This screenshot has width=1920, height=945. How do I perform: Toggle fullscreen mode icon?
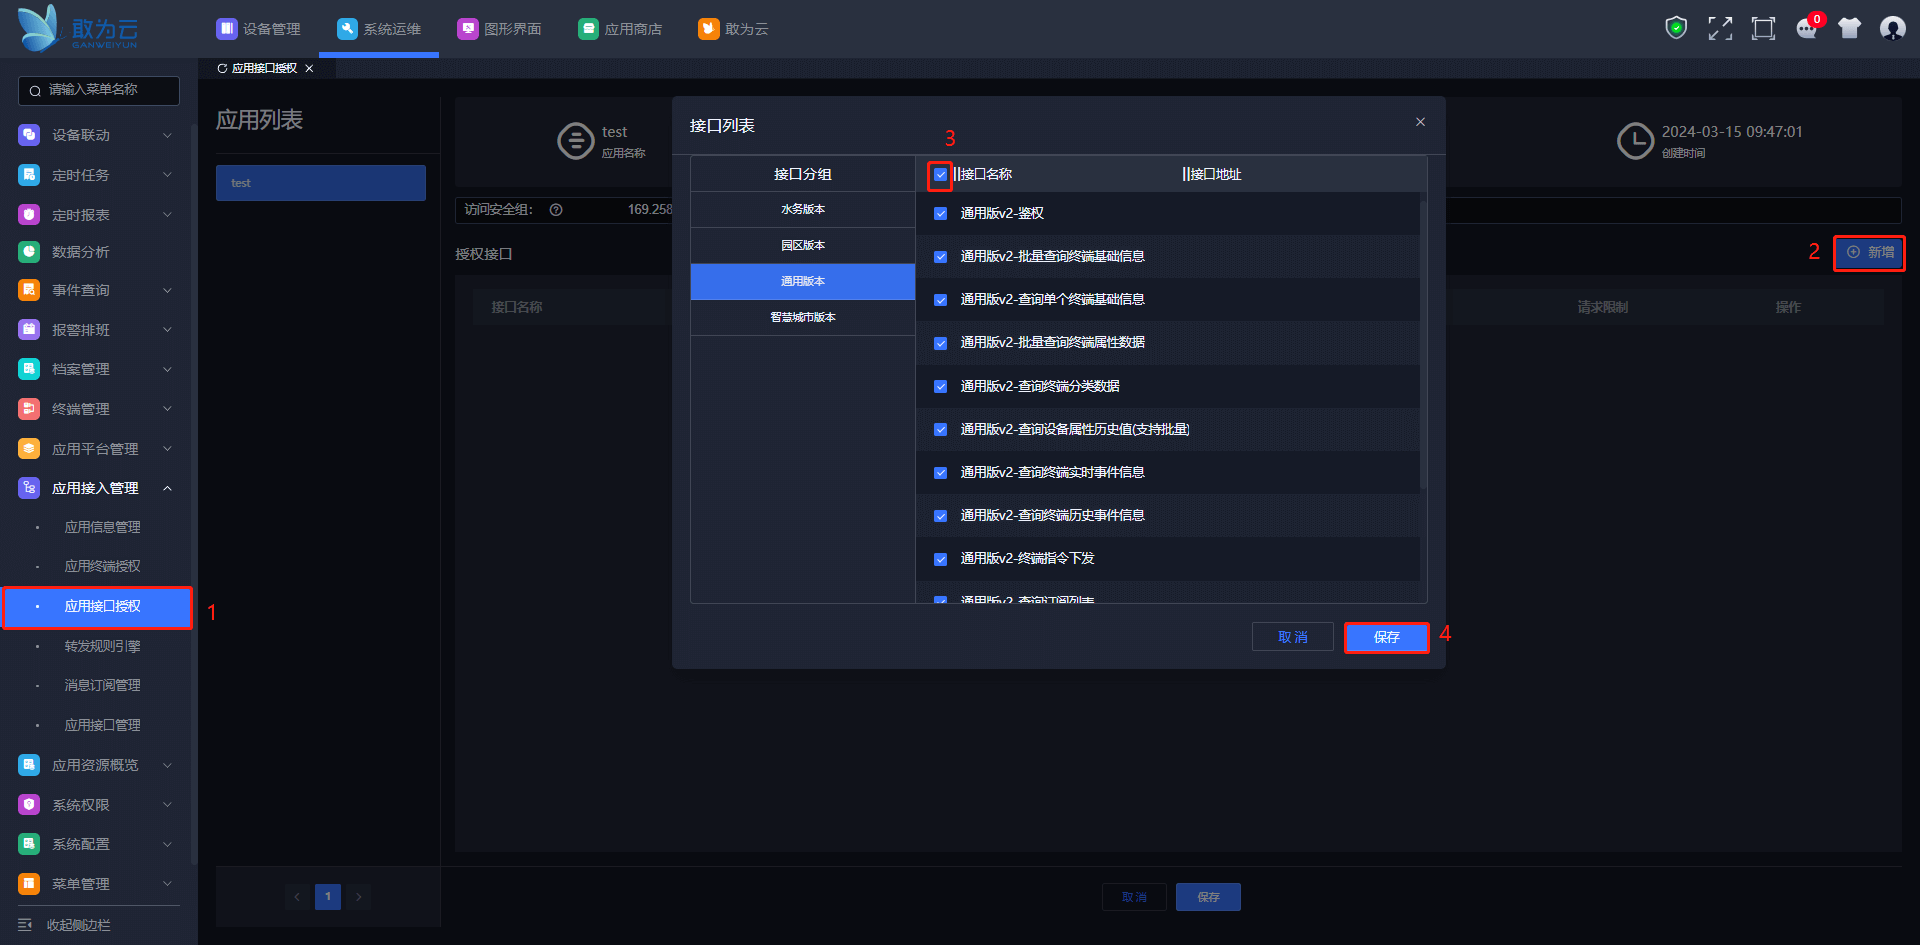[x=1720, y=28]
